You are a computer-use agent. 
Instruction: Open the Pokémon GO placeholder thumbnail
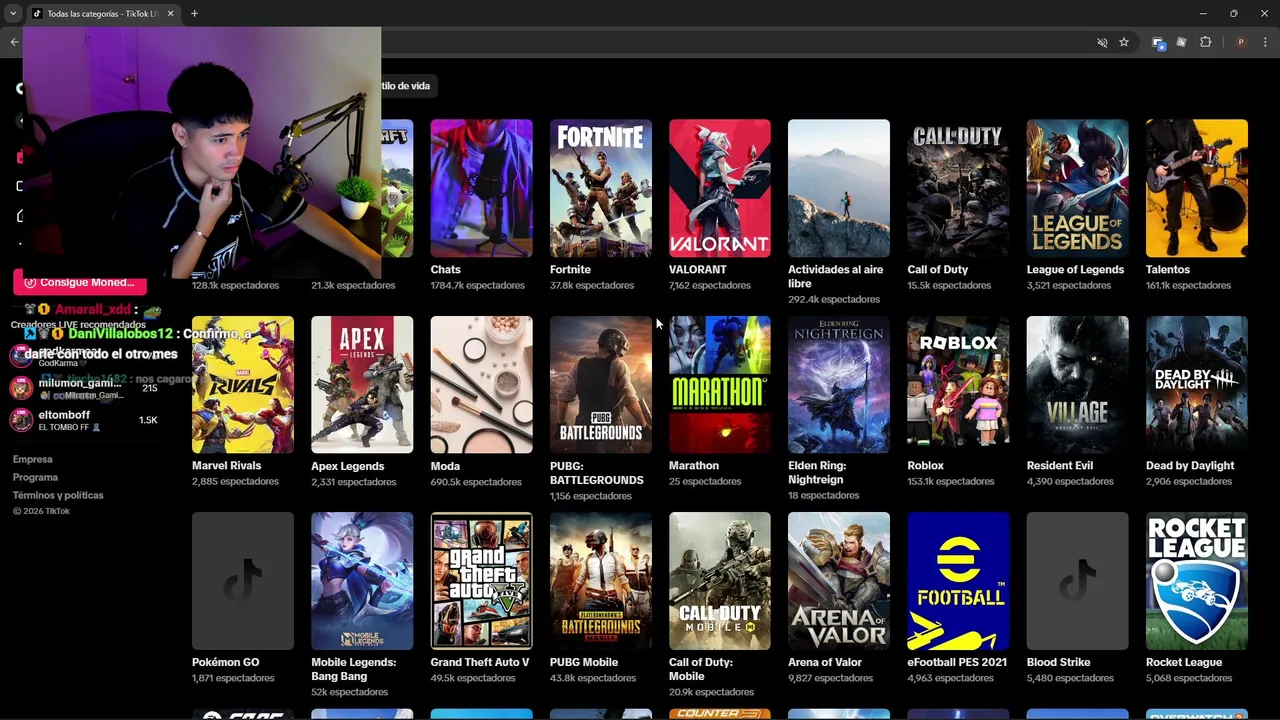[x=242, y=581]
